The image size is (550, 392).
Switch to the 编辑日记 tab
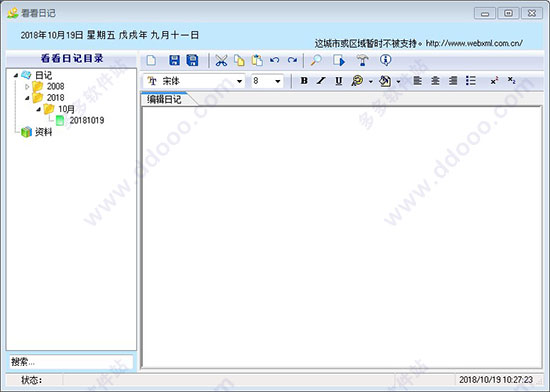click(164, 99)
